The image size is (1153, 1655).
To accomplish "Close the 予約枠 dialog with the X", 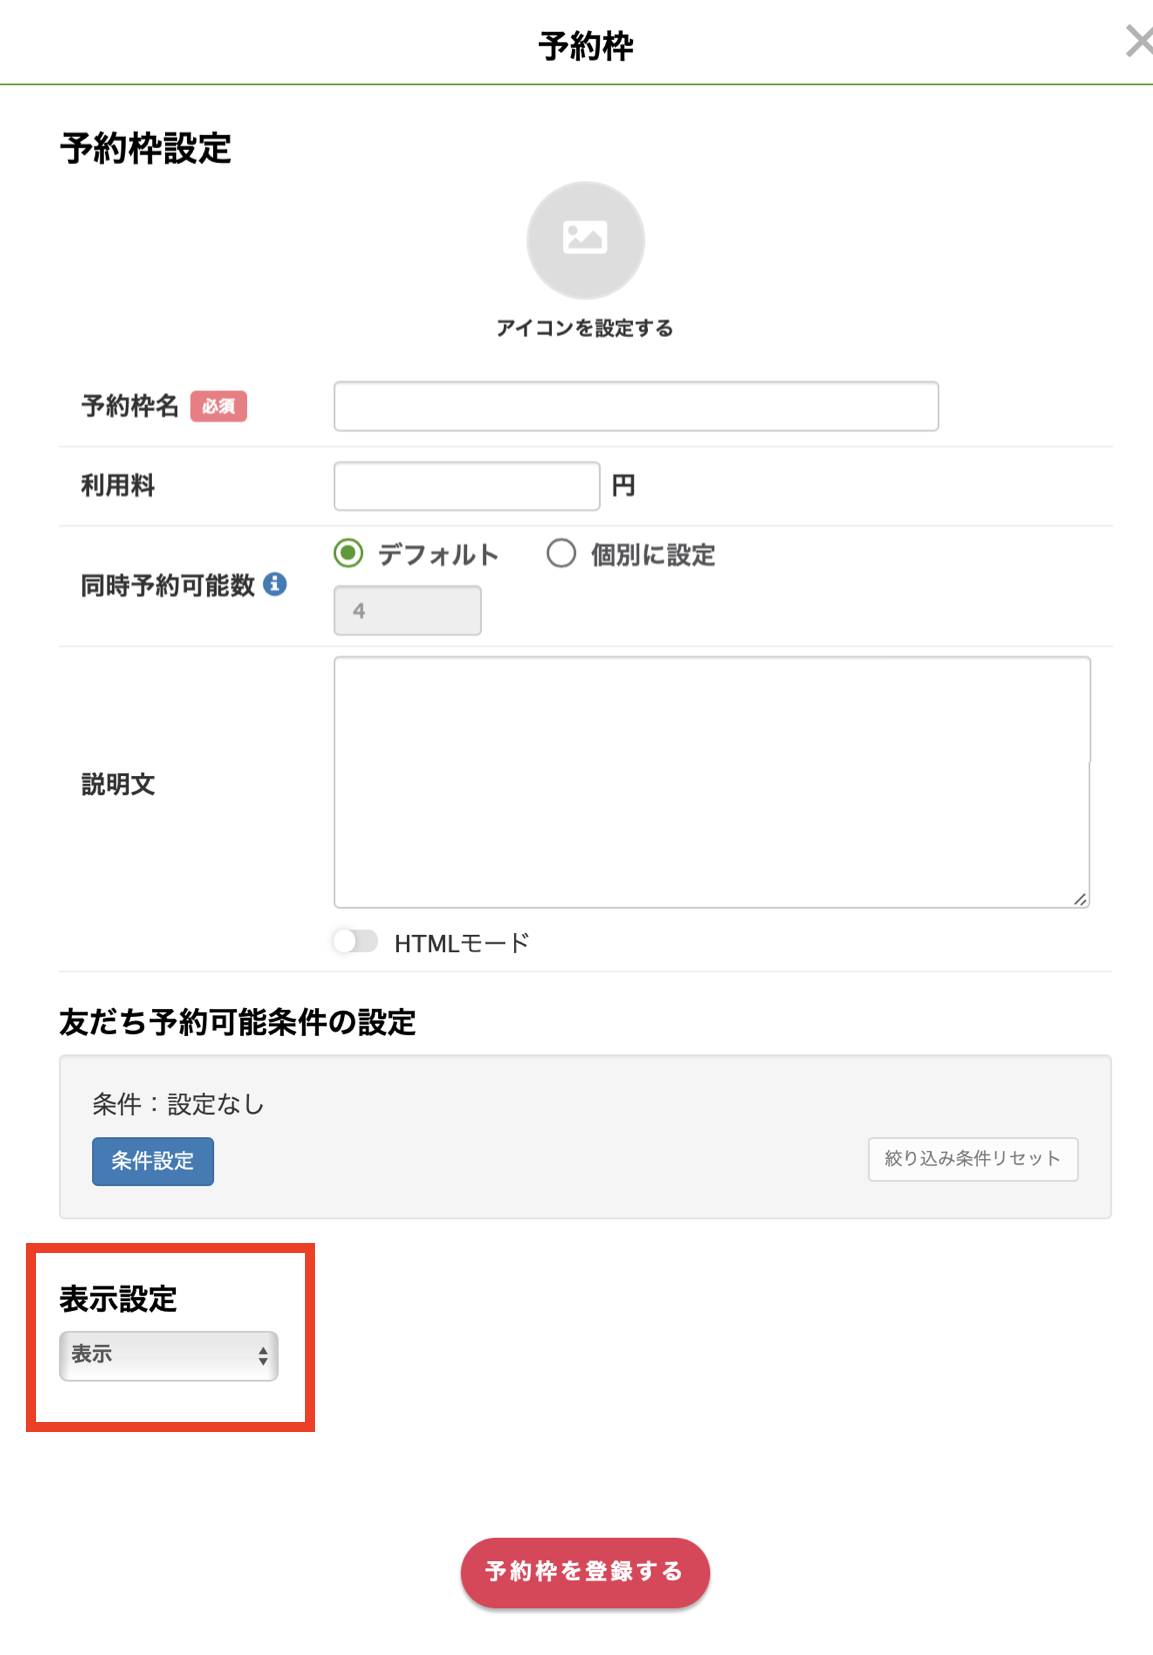I will 1138,42.
